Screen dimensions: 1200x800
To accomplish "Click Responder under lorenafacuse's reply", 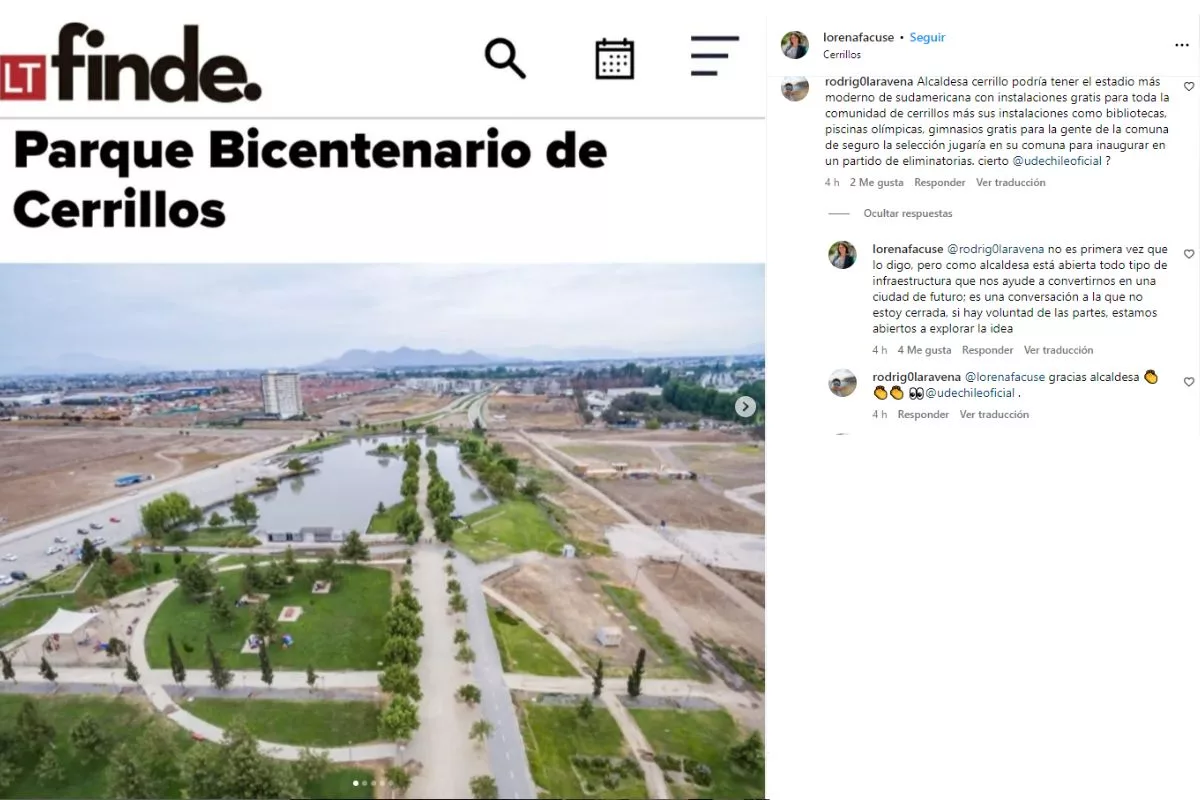I will pos(987,350).
